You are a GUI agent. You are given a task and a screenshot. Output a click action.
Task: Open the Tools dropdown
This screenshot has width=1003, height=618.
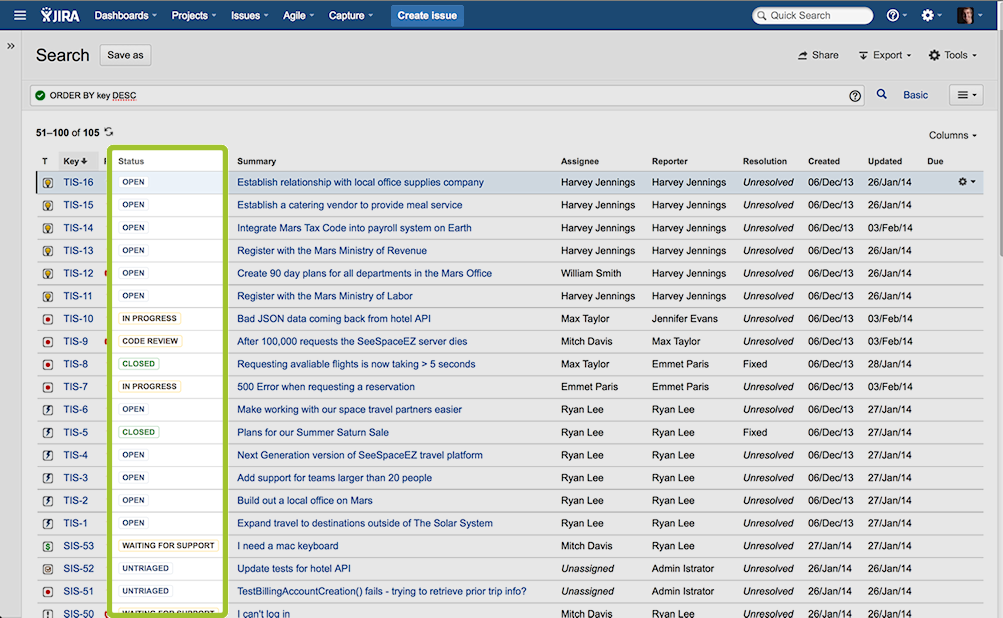tap(952, 55)
